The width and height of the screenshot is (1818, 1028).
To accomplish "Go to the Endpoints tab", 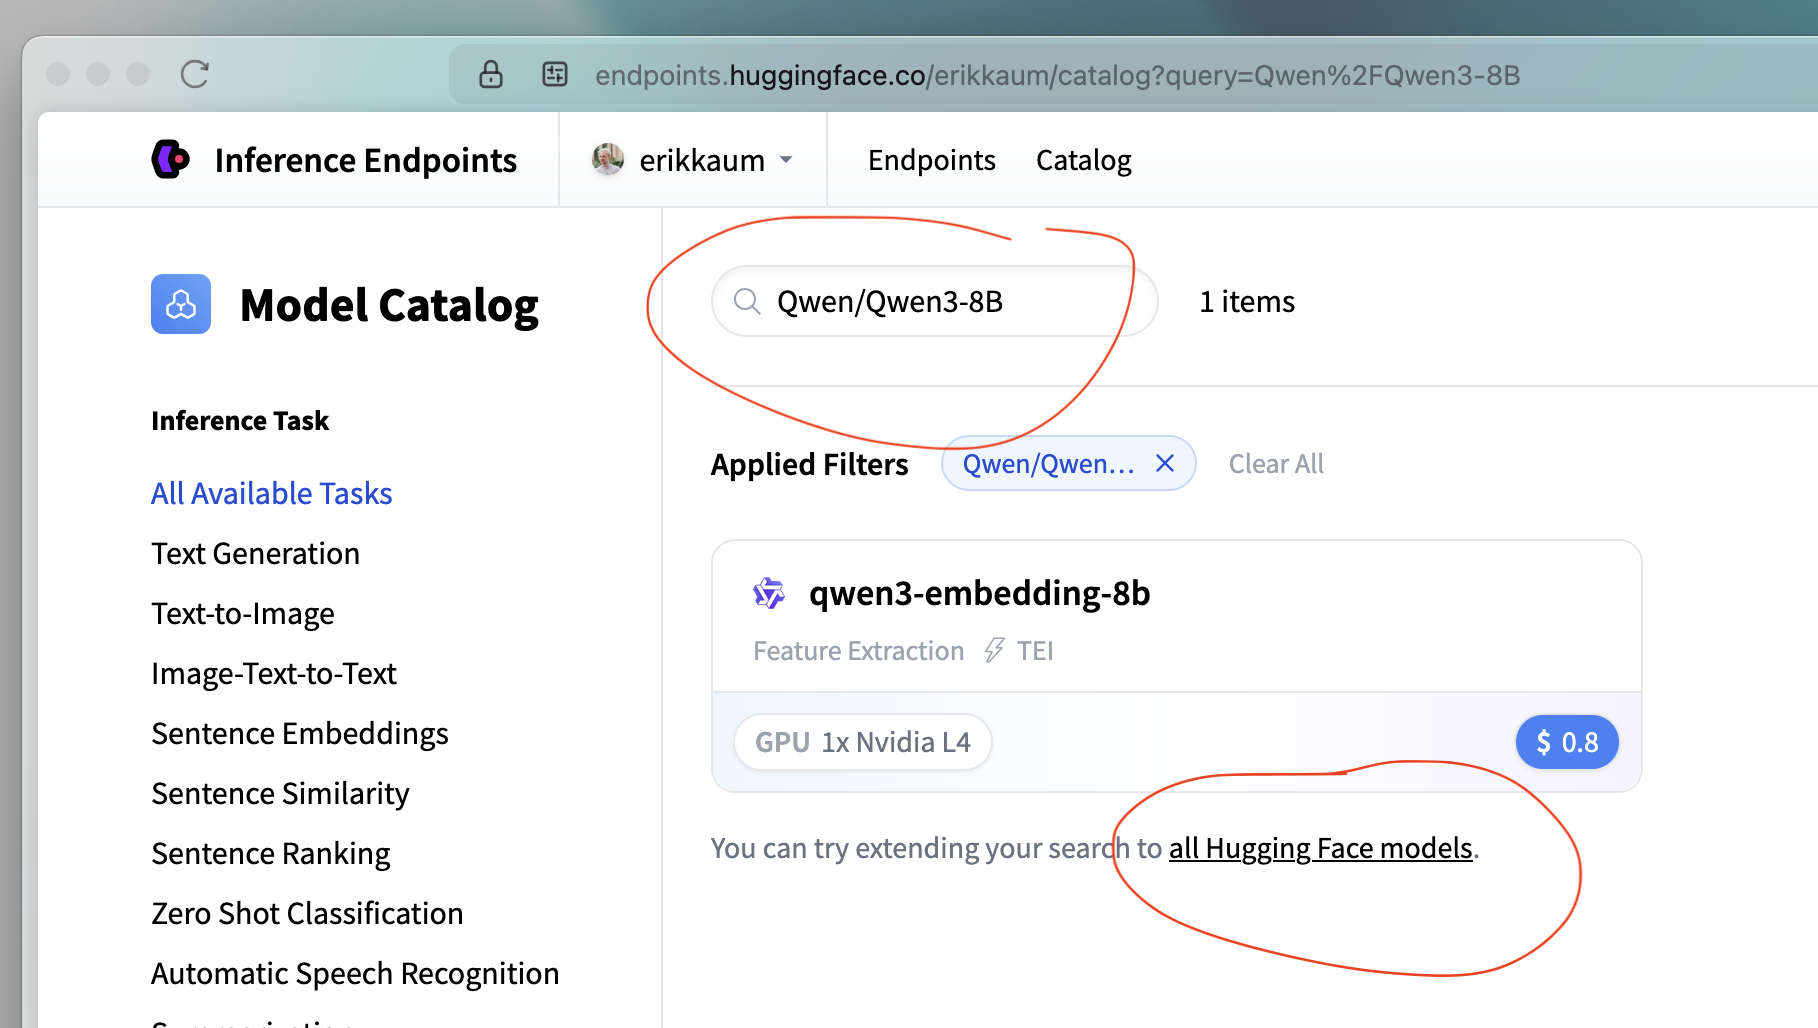I will click(x=931, y=160).
